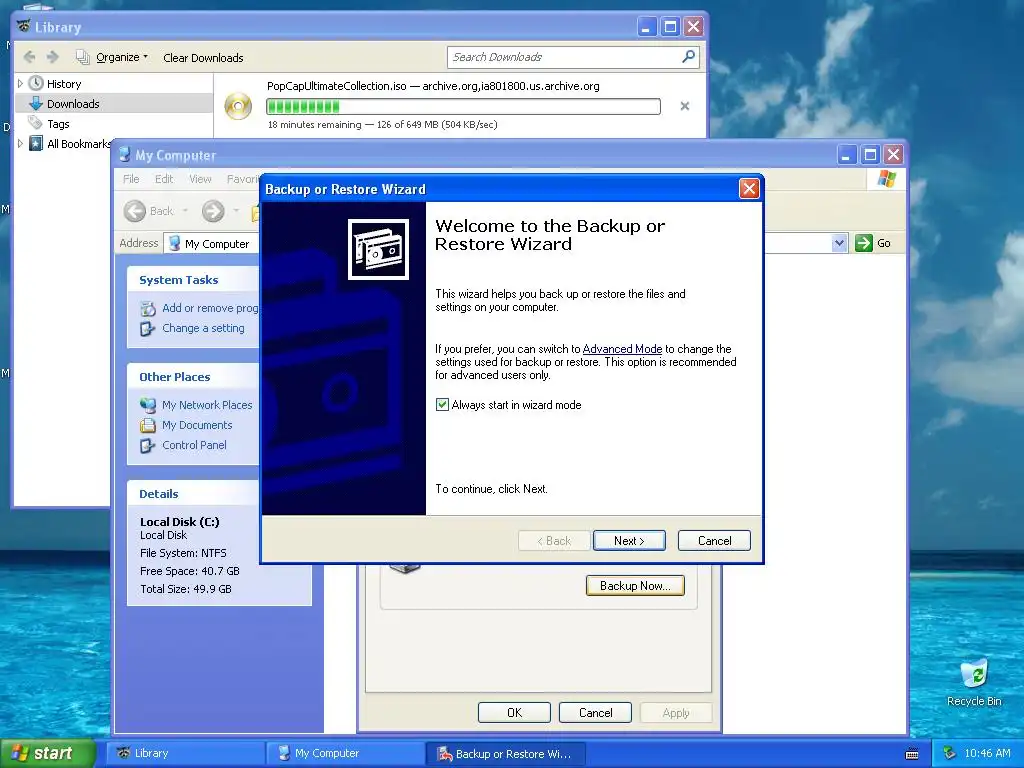
Task: Close the Backup or Restore Wizard dialog
Action: [748, 189]
